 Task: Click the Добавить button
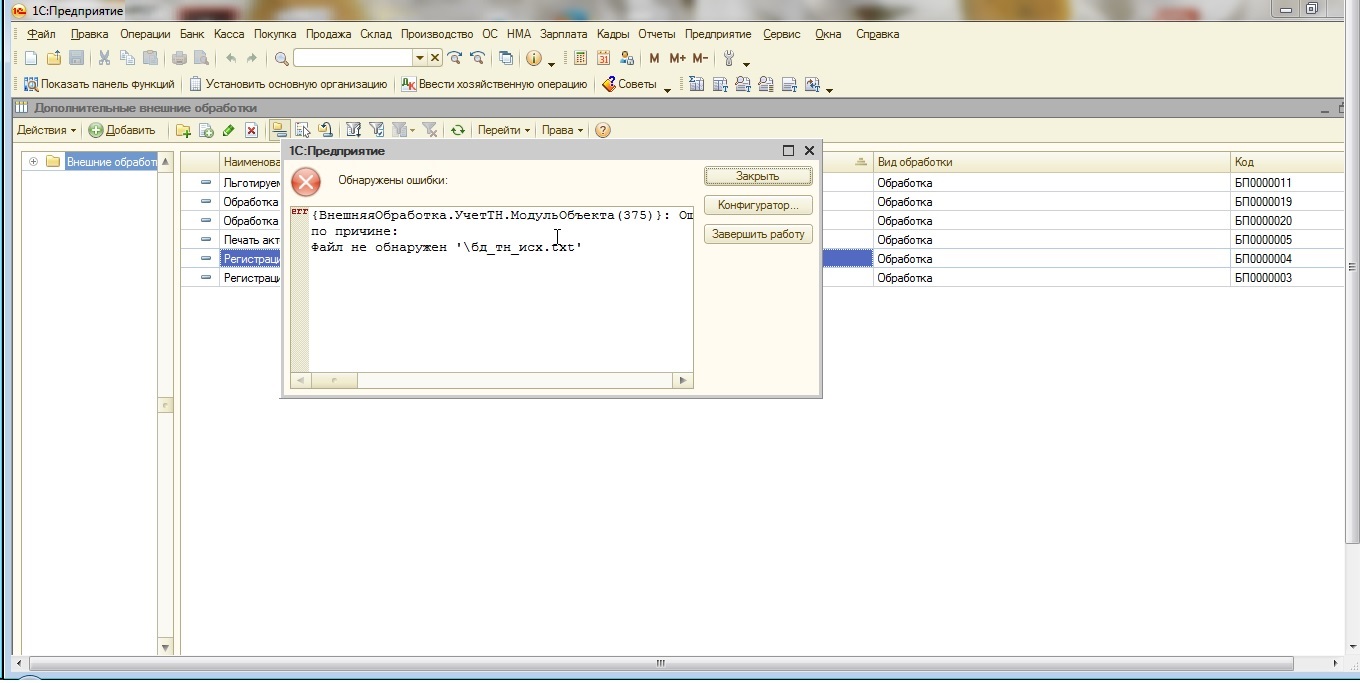click(122, 130)
